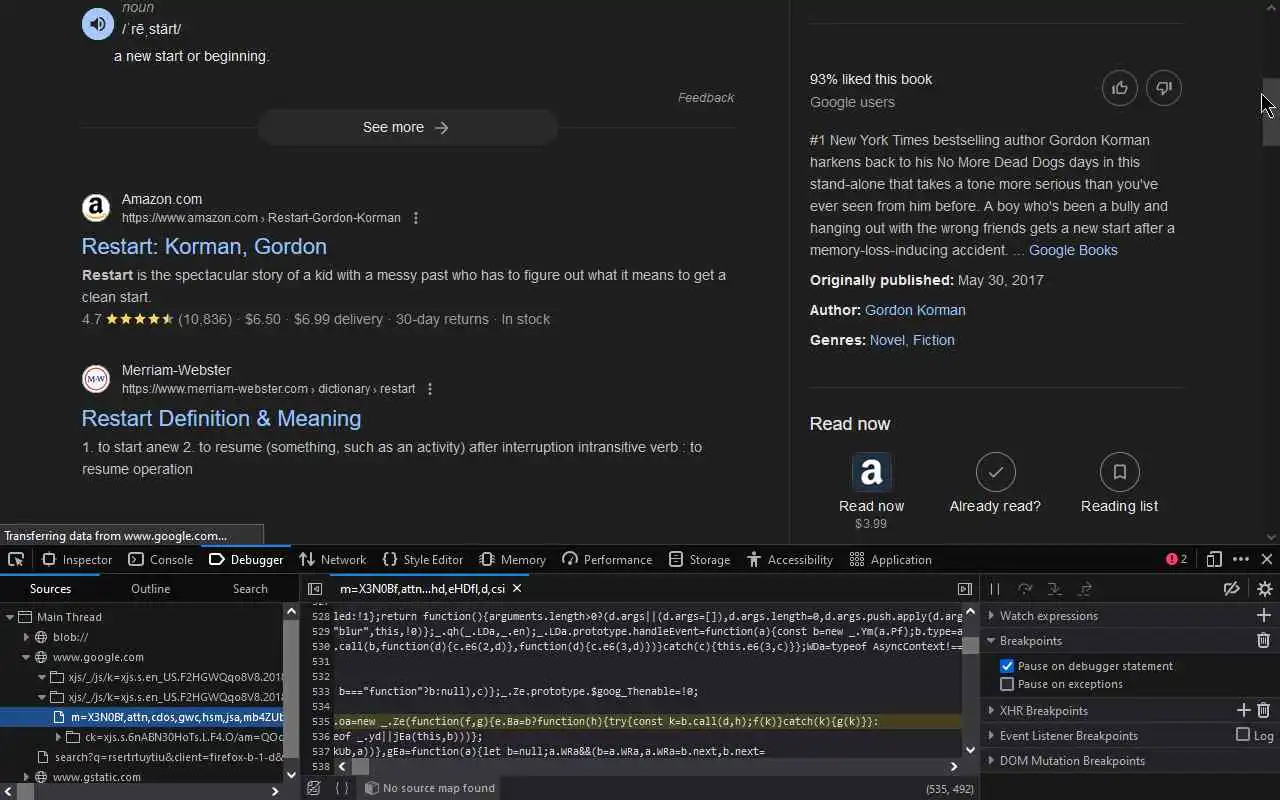This screenshot has width=1280, height=800.
Task: Give thumbs down to the book
Action: point(1164,88)
